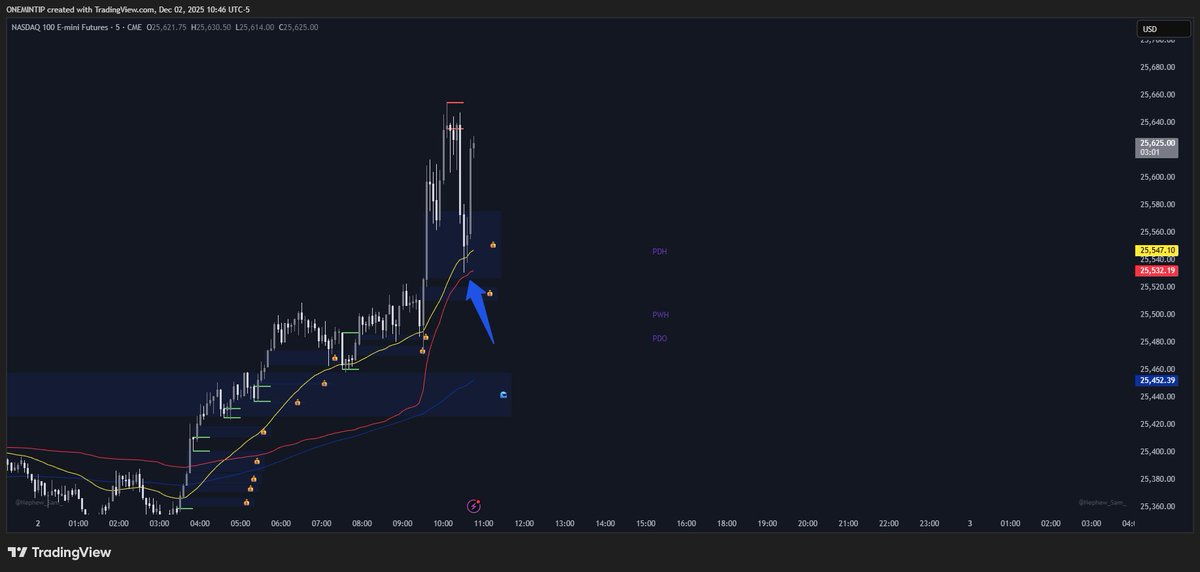Viewport: 1200px width, 572px height.
Task: Select the PDH level label
Action: coord(659,252)
